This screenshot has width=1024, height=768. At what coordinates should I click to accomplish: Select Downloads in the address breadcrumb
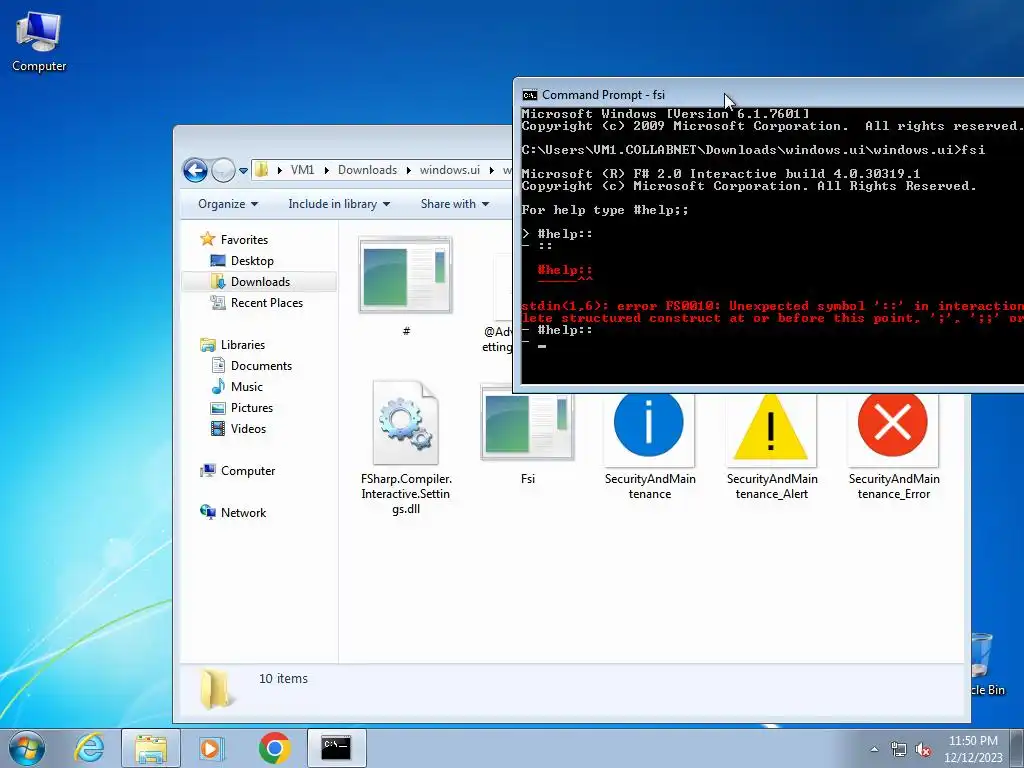pos(367,170)
